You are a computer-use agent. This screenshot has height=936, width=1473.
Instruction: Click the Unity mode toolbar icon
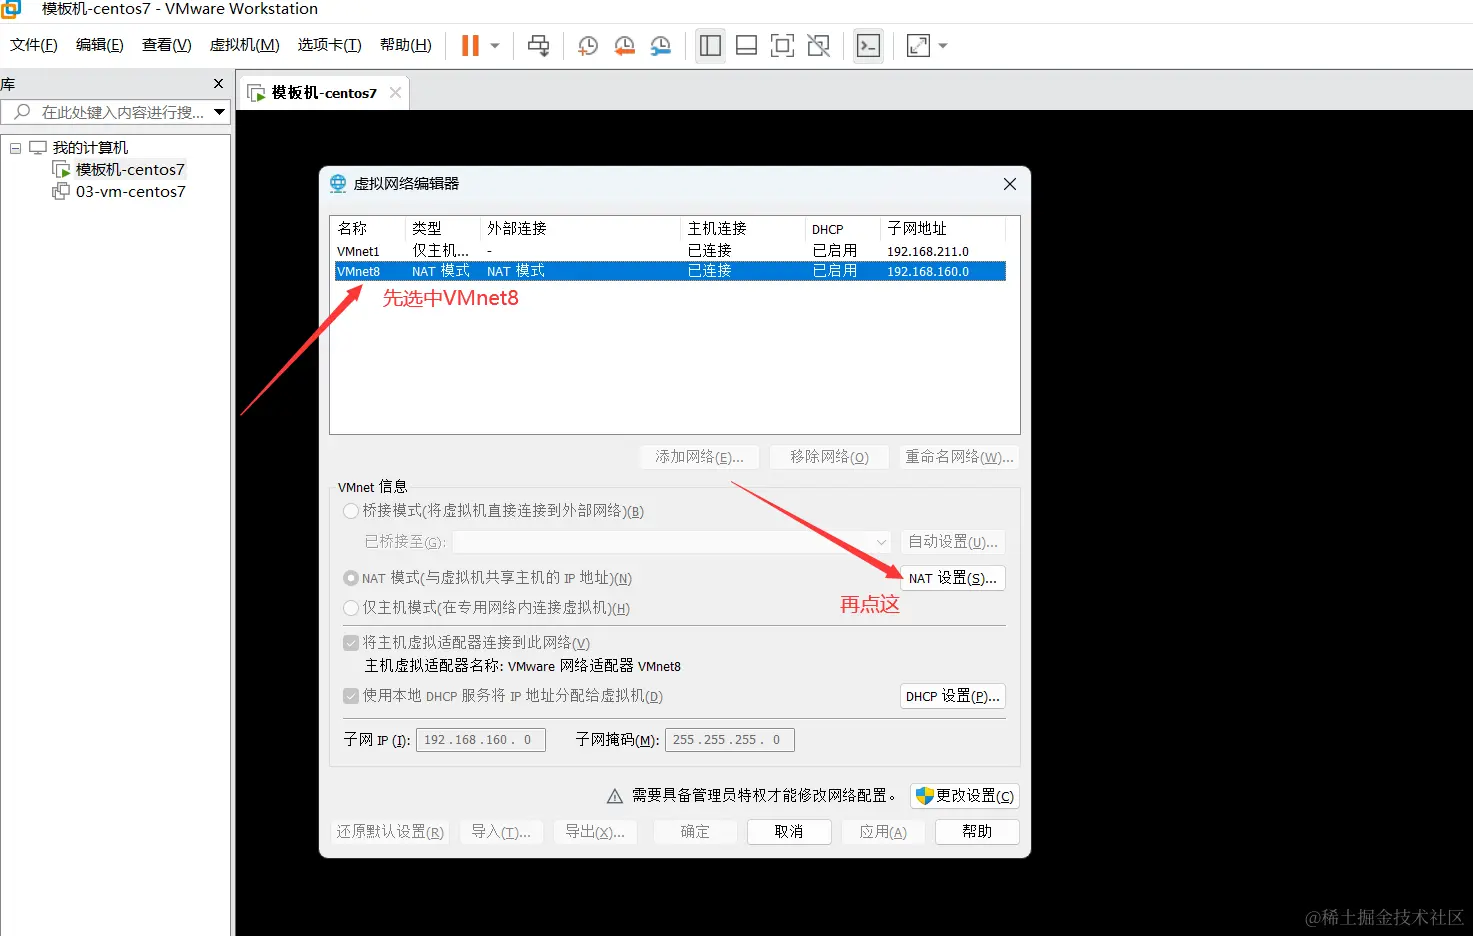tap(819, 46)
